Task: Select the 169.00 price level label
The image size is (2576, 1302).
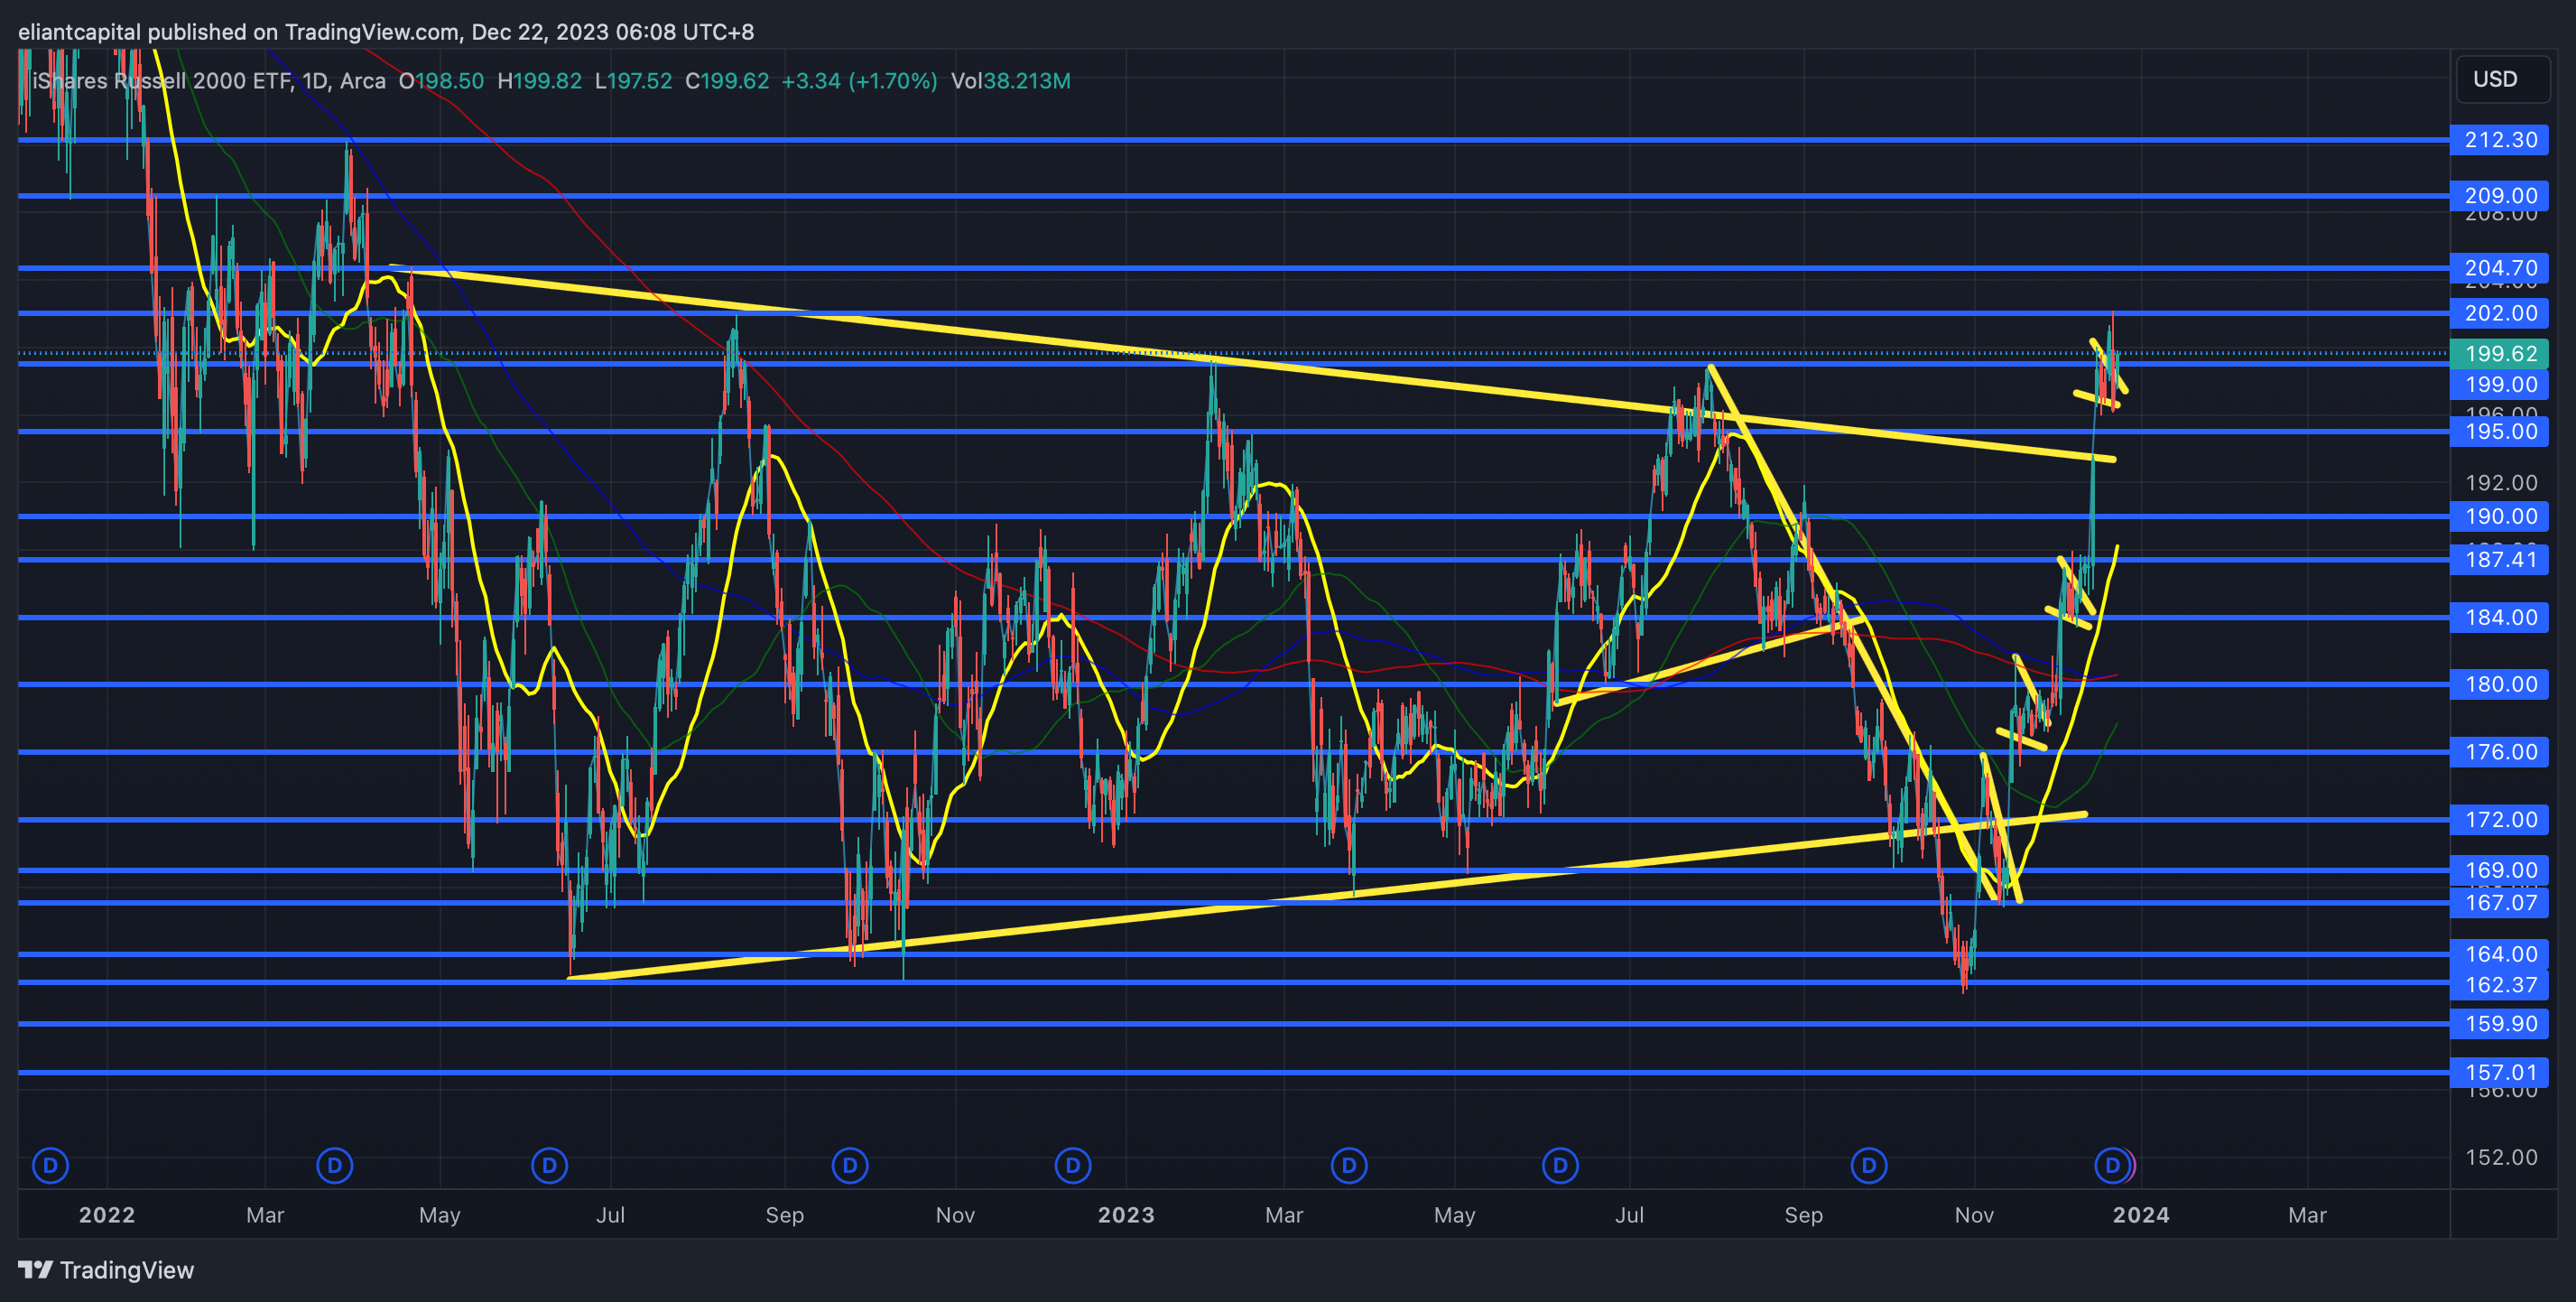Action: pos(2500,870)
